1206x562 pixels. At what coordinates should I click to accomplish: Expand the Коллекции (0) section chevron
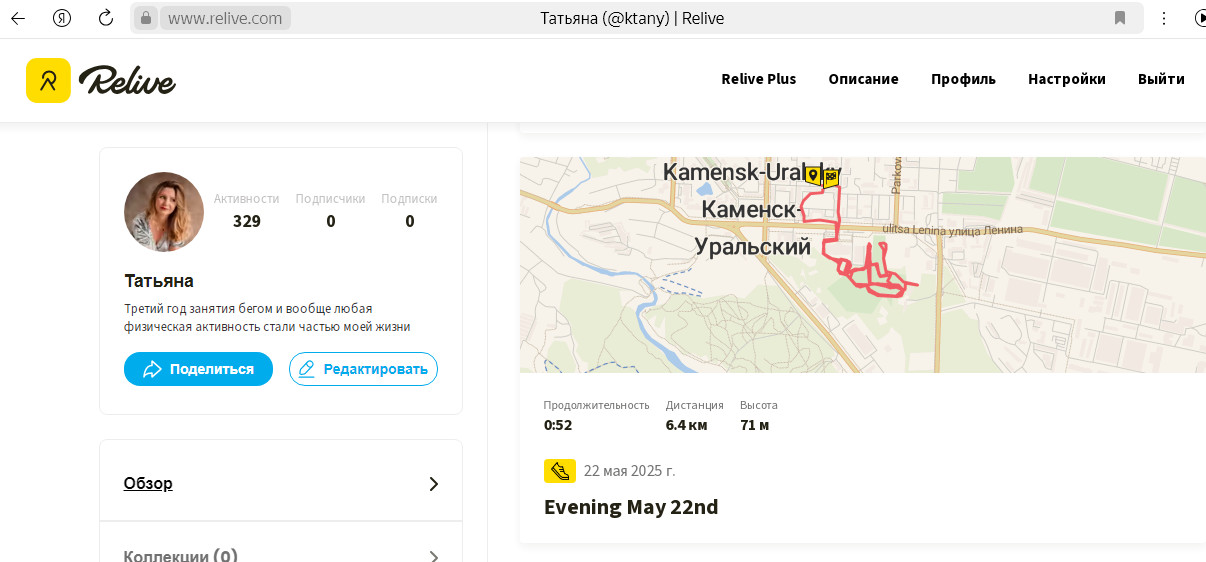pos(434,556)
